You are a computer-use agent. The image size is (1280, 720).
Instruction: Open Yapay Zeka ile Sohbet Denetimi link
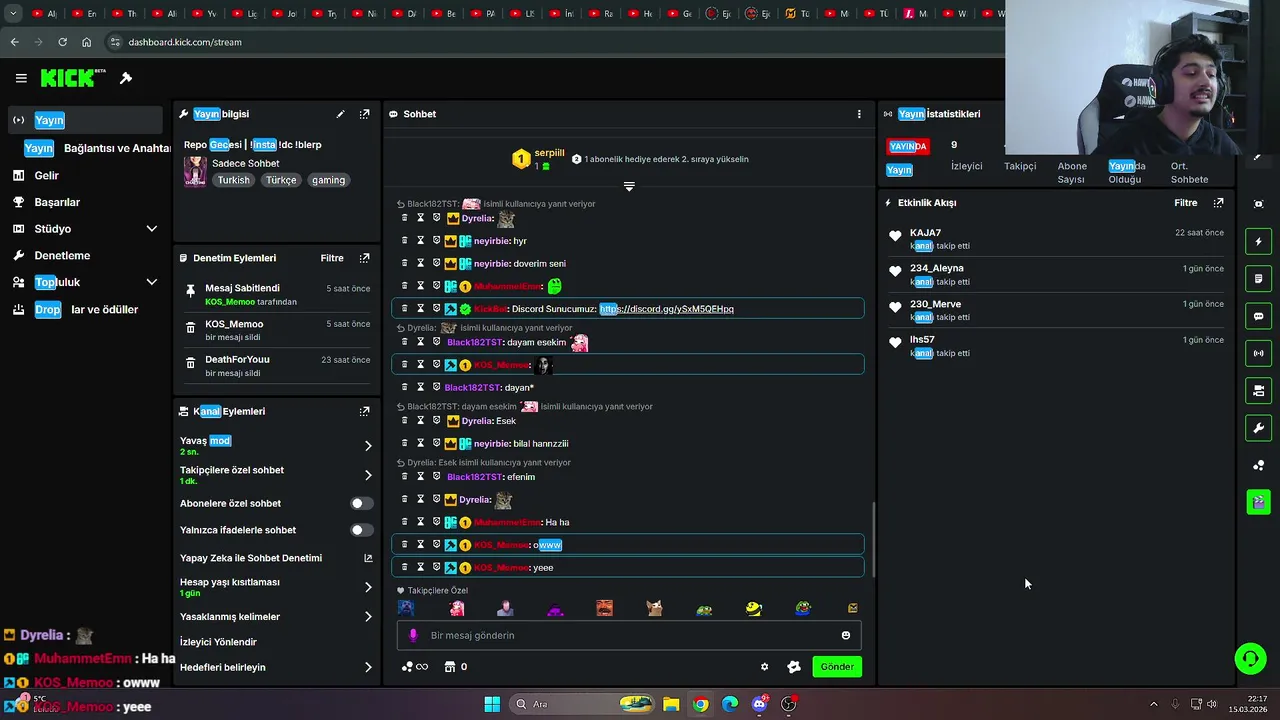click(275, 558)
